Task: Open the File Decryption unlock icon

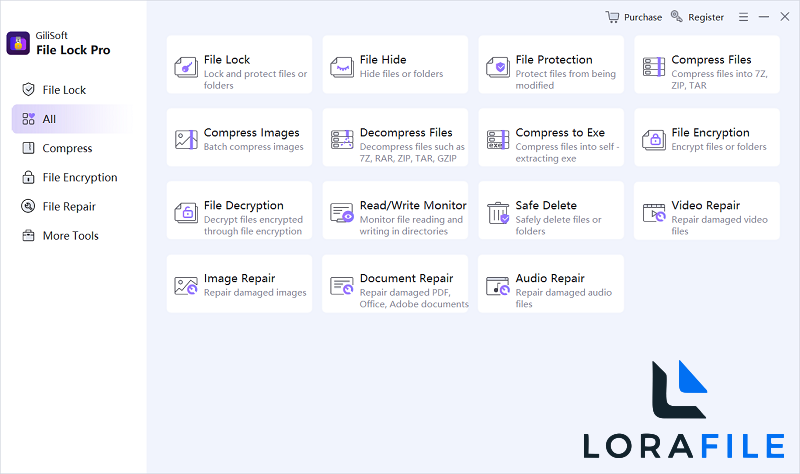Action: (x=186, y=213)
